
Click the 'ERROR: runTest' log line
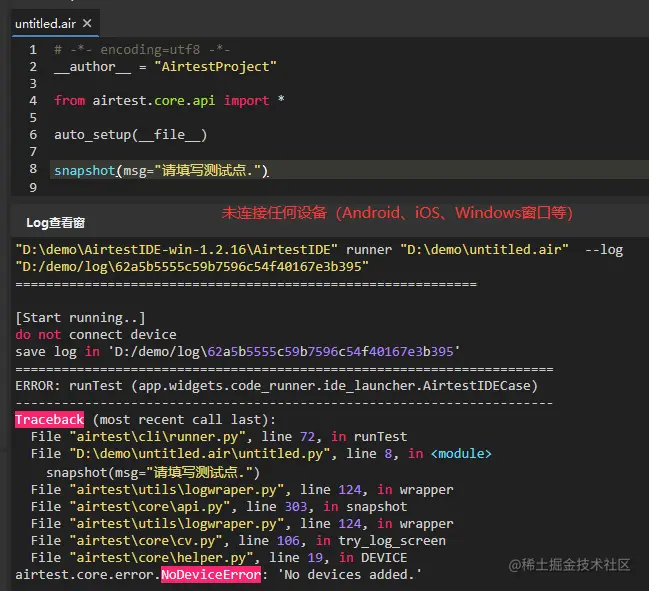[x=276, y=386]
